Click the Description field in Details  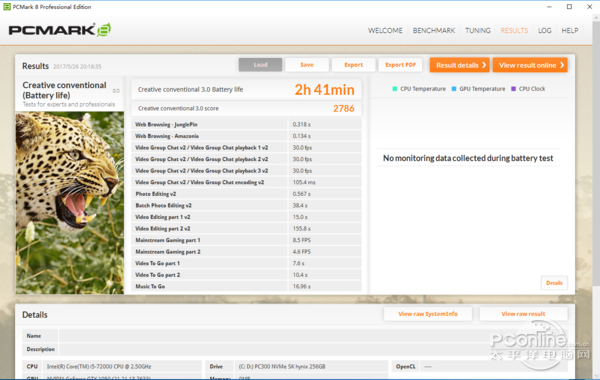(313, 349)
